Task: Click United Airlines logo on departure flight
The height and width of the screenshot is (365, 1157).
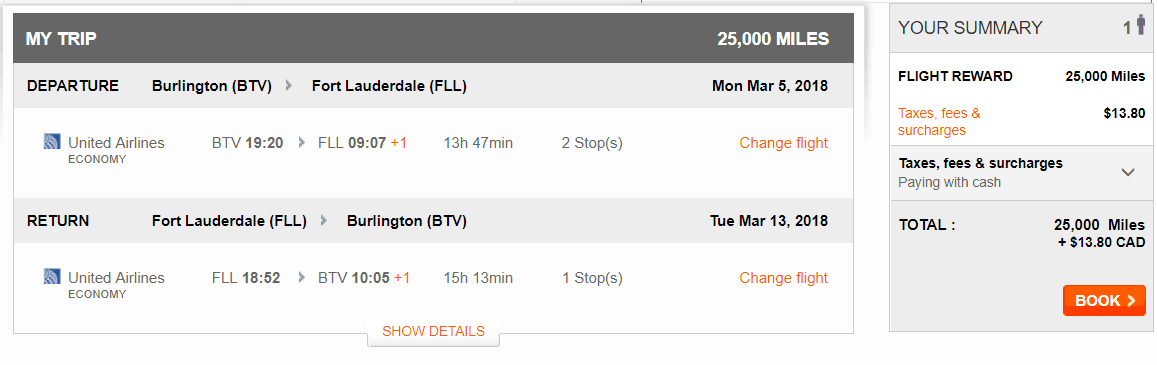Action: coord(52,142)
